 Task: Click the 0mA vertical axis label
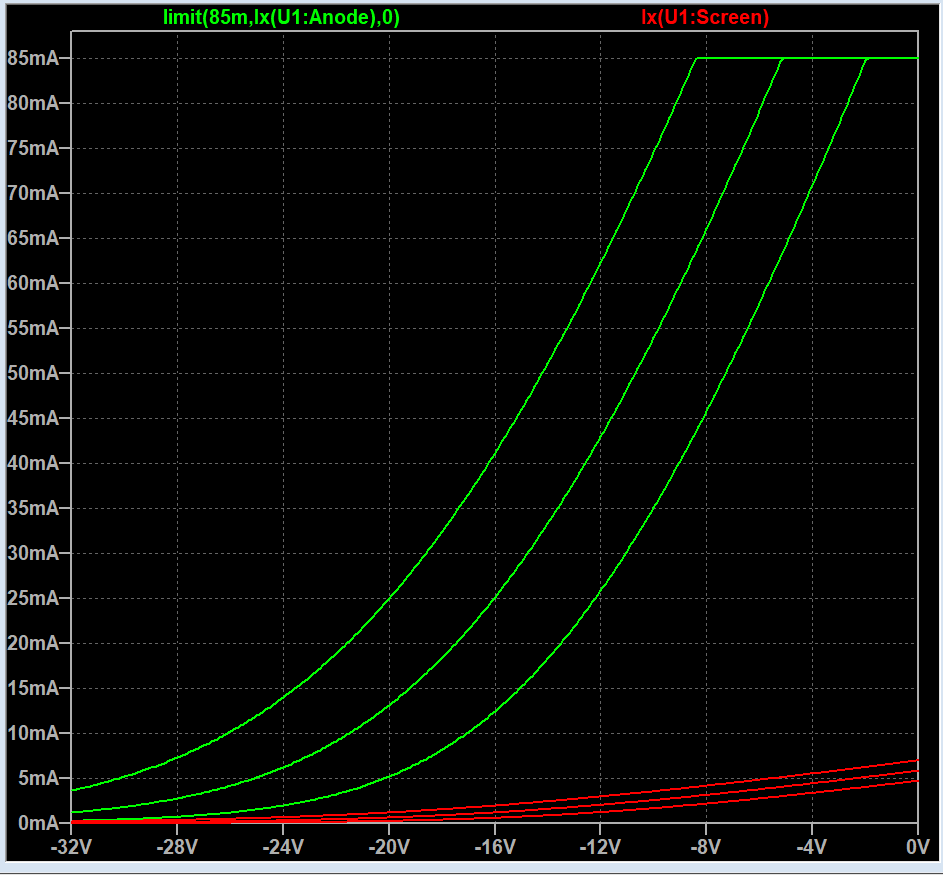click(38, 822)
